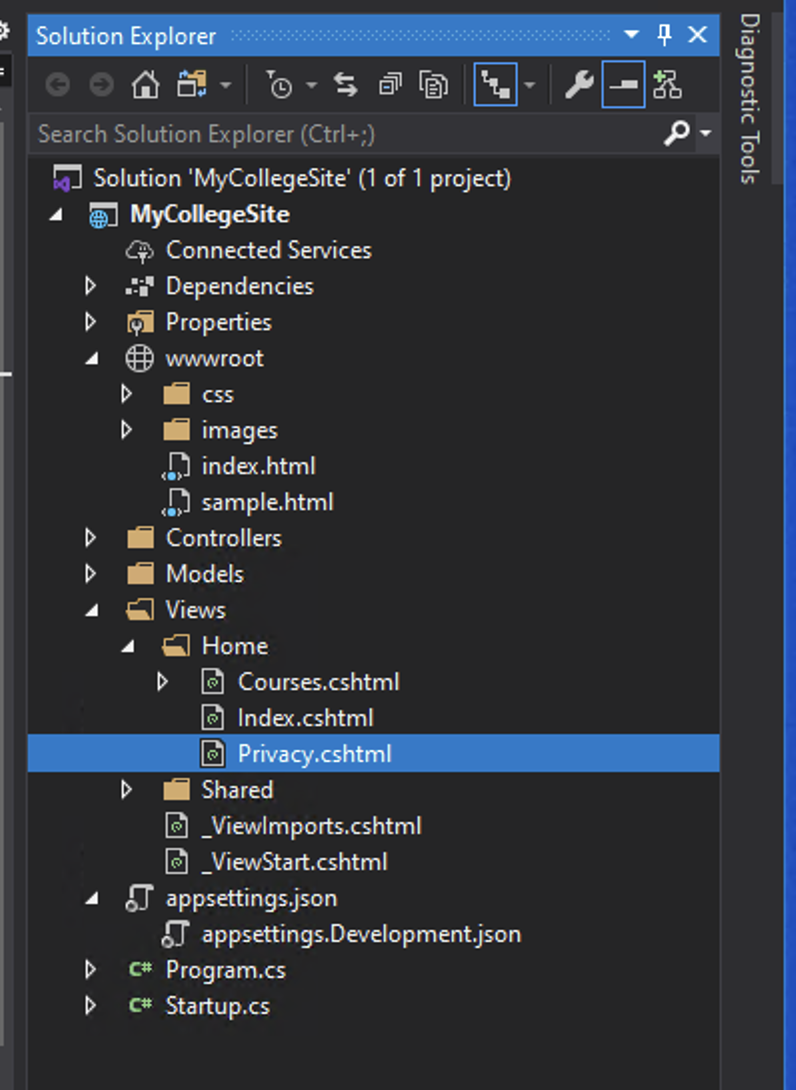Click Switch Views icon next to Home
The height and width of the screenshot is (1090, 796).
pyautogui.click(x=192, y=86)
